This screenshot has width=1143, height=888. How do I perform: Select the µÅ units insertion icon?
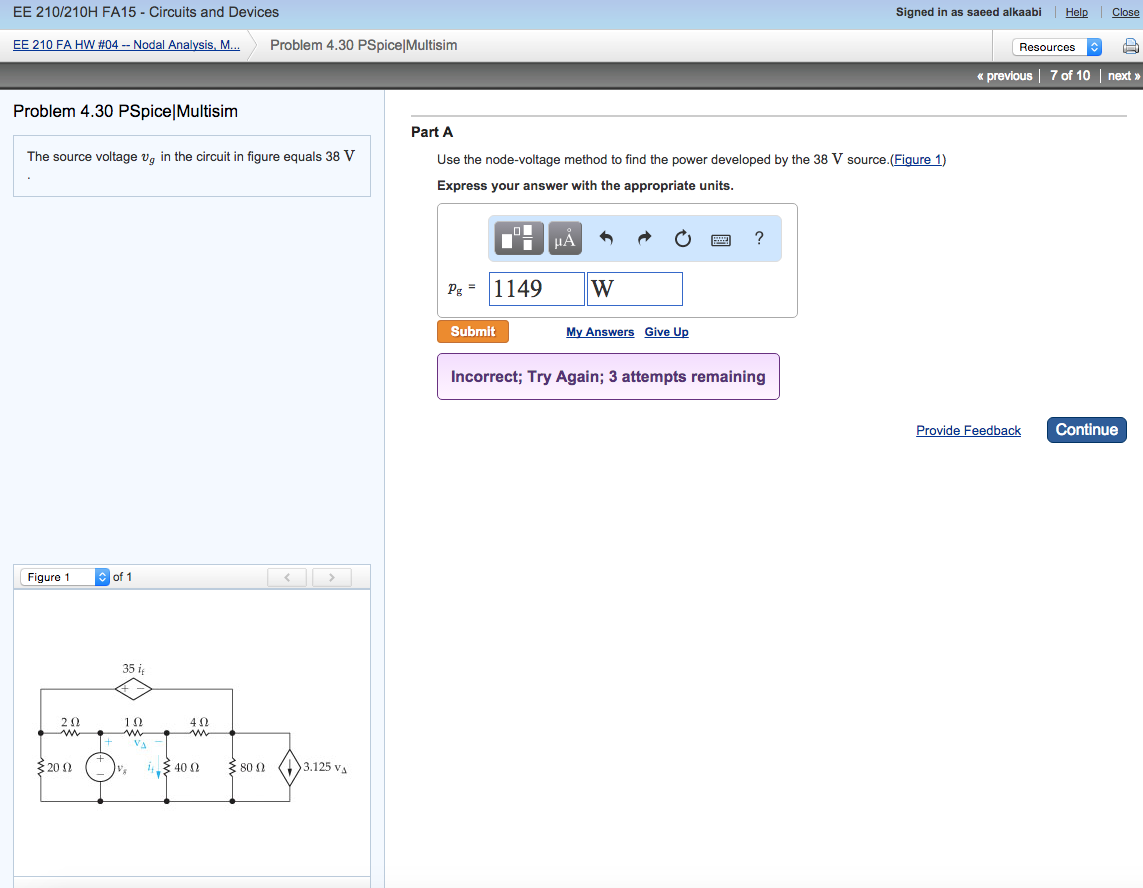(x=564, y=237)
